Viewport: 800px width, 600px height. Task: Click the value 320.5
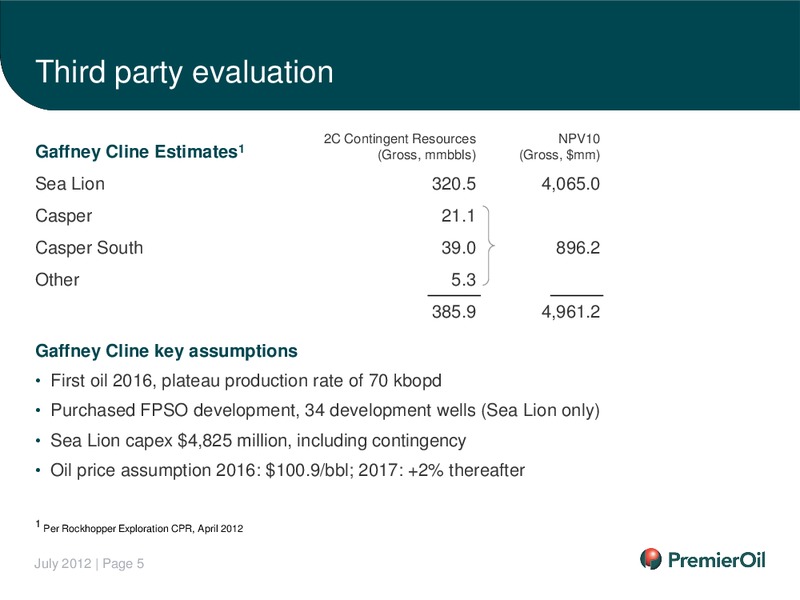pyautogui.click(x=454, y=184)
